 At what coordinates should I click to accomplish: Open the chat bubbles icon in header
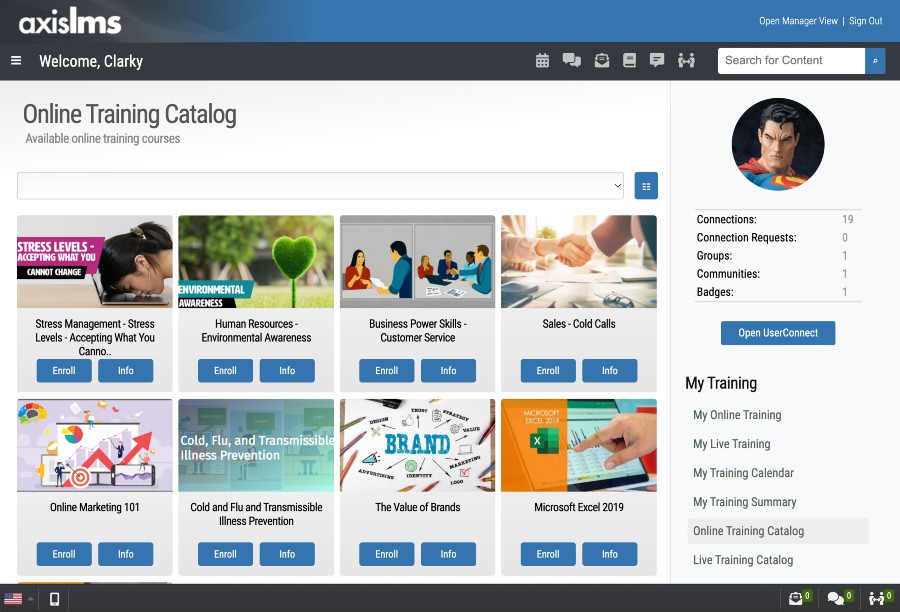tap(572, 60)
